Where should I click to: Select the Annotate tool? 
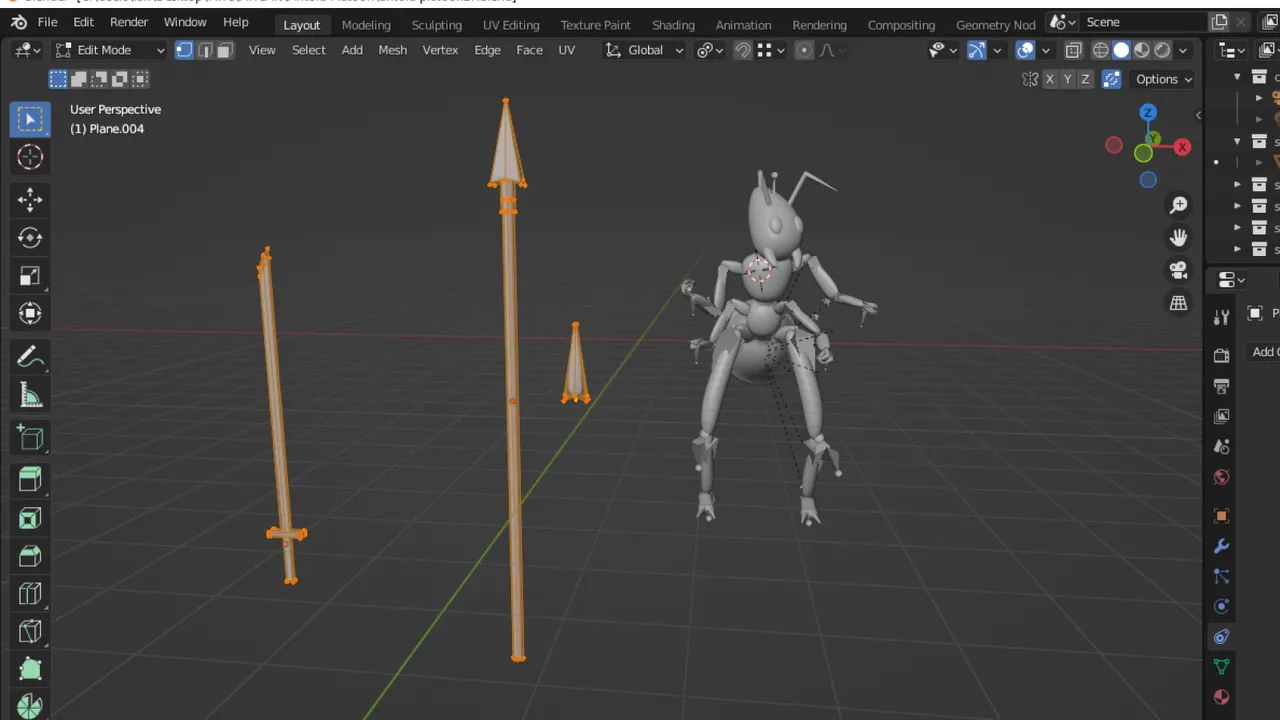[30, 357]
